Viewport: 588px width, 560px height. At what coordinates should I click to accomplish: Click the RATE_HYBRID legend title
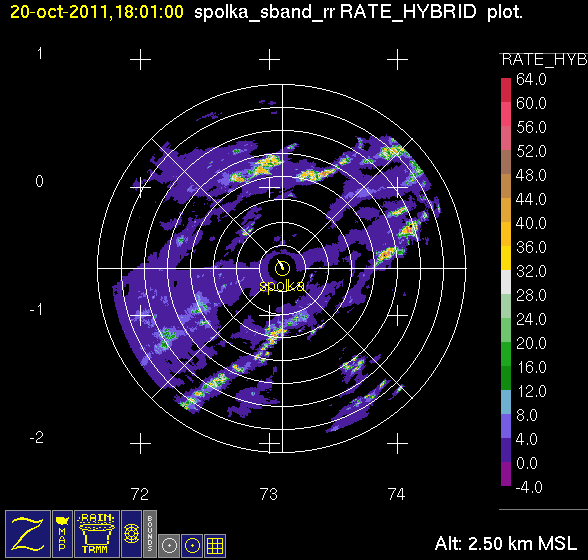pyautogui.click(x=544, y=60)
